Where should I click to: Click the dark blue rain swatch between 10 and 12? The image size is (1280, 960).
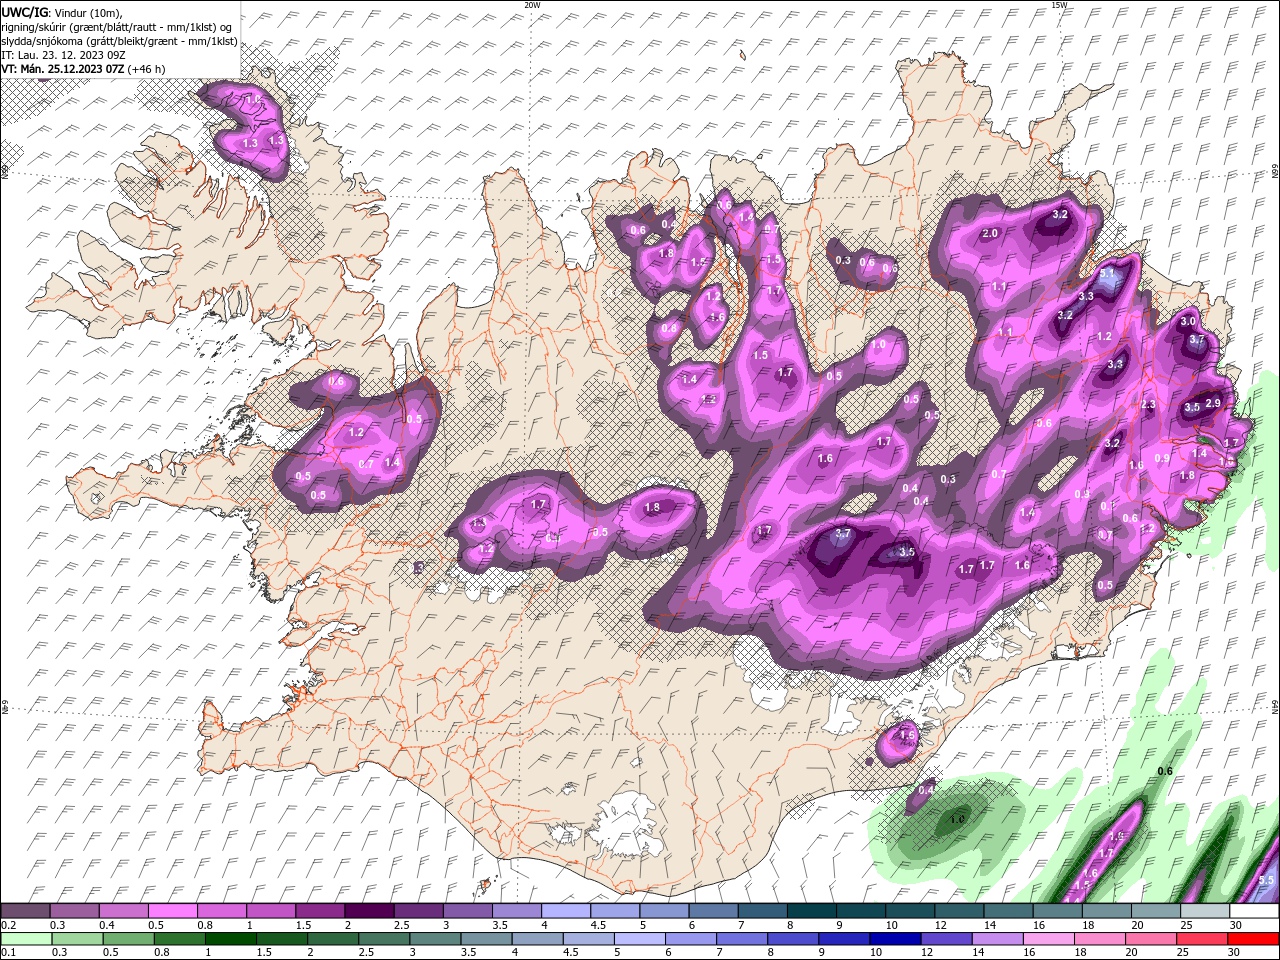pyautogui.click(x=894, y=939)
